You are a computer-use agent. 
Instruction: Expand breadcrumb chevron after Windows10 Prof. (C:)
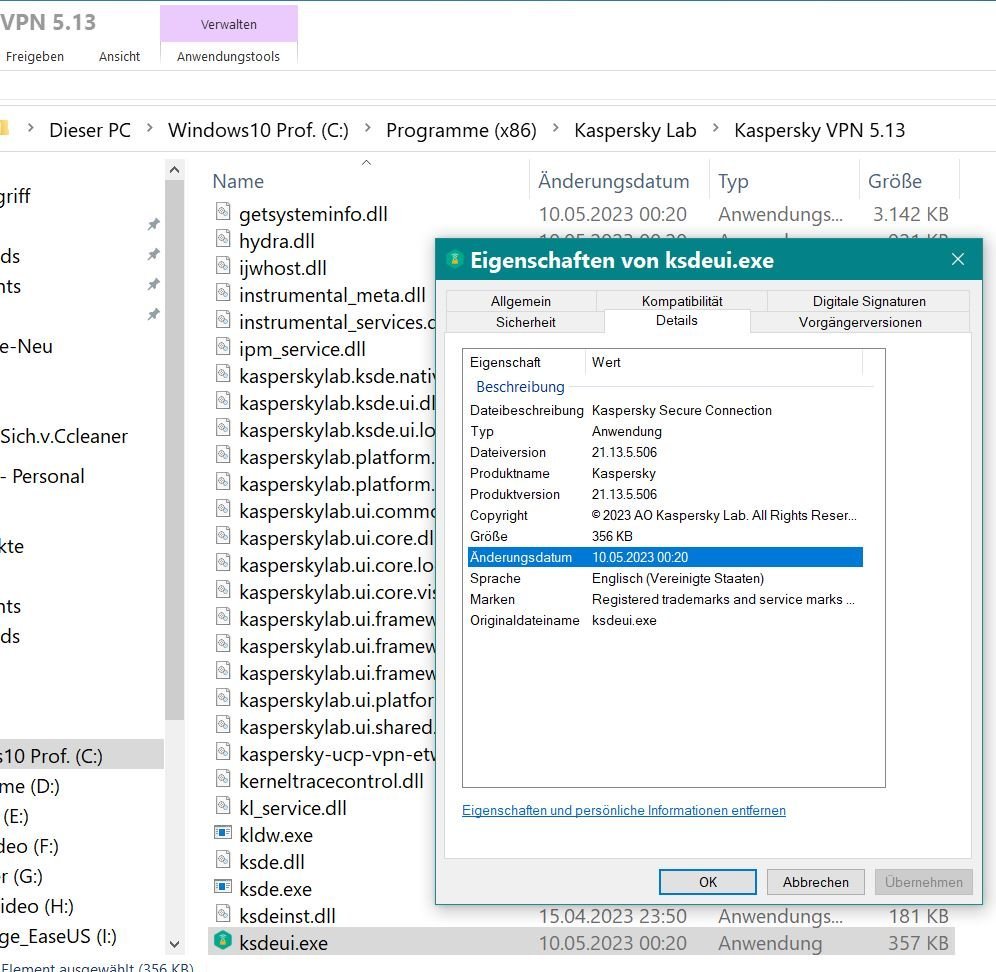pos(368,128)
